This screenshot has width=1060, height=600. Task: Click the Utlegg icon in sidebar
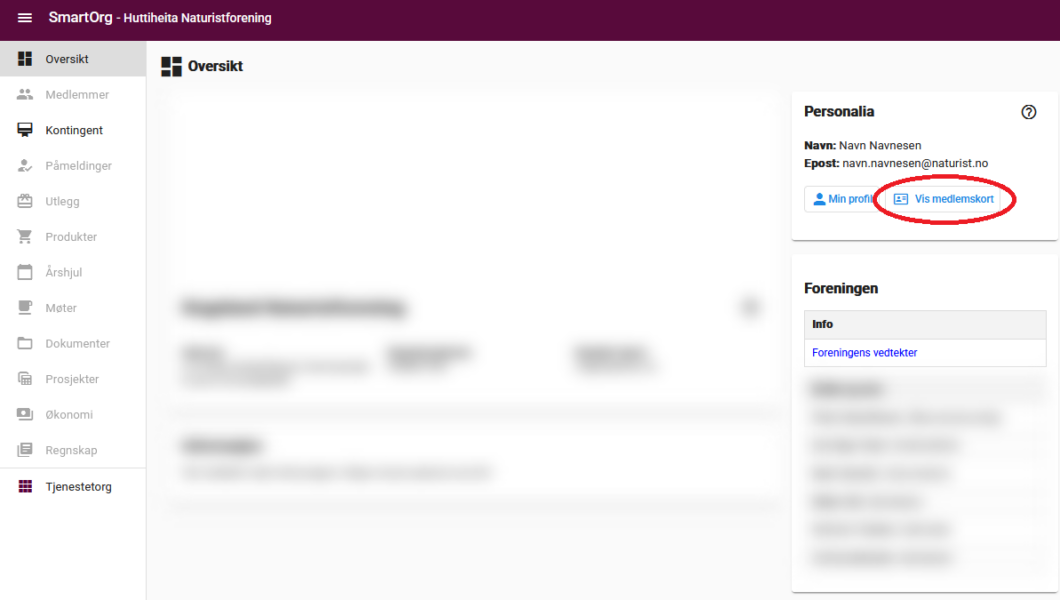25,201
